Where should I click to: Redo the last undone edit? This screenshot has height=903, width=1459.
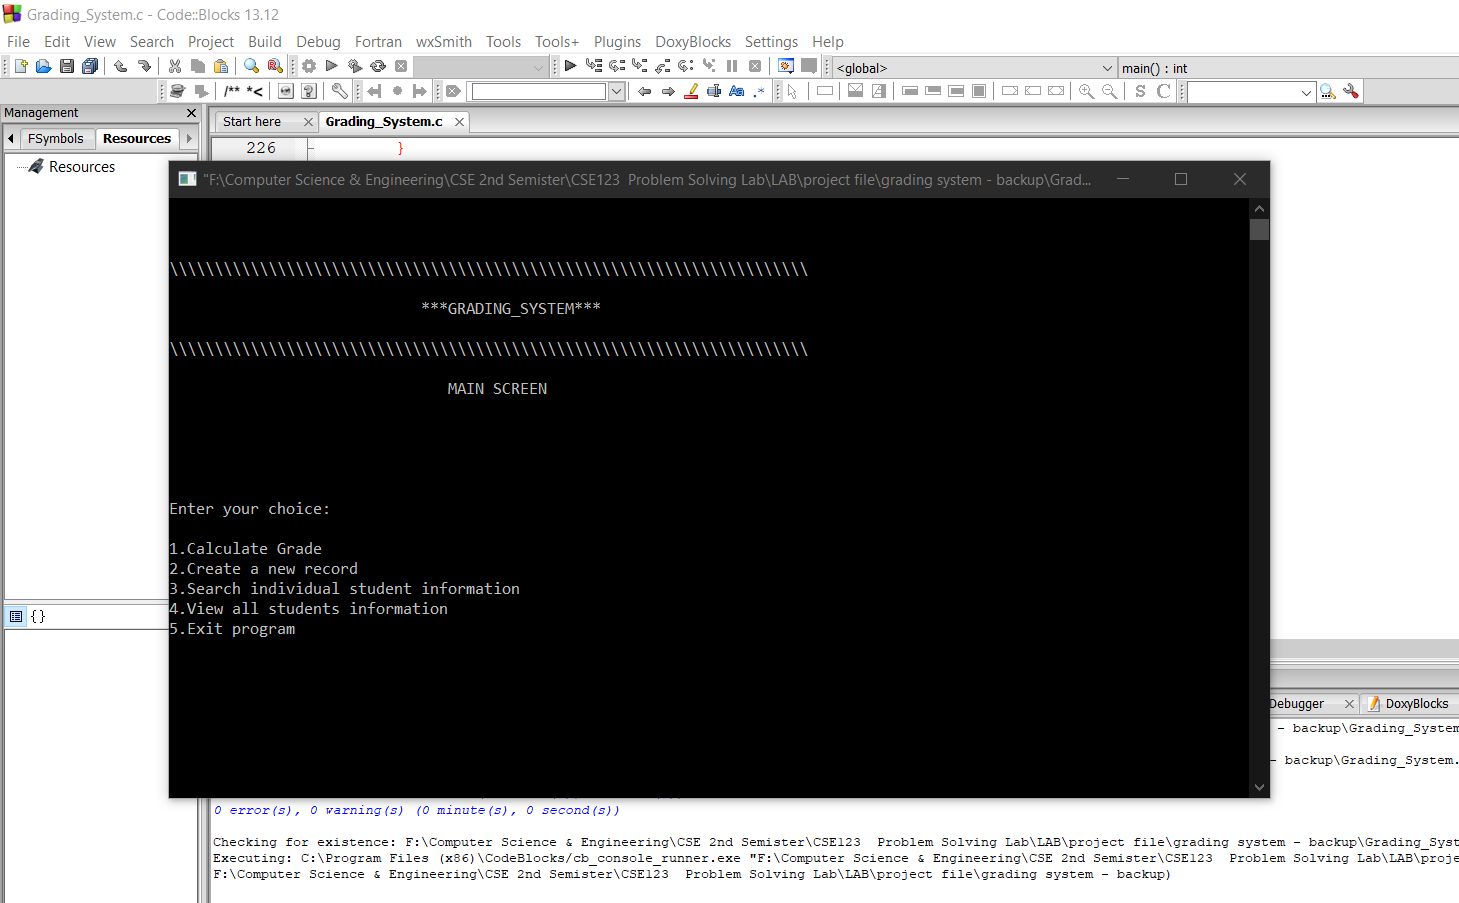point(144,66)
